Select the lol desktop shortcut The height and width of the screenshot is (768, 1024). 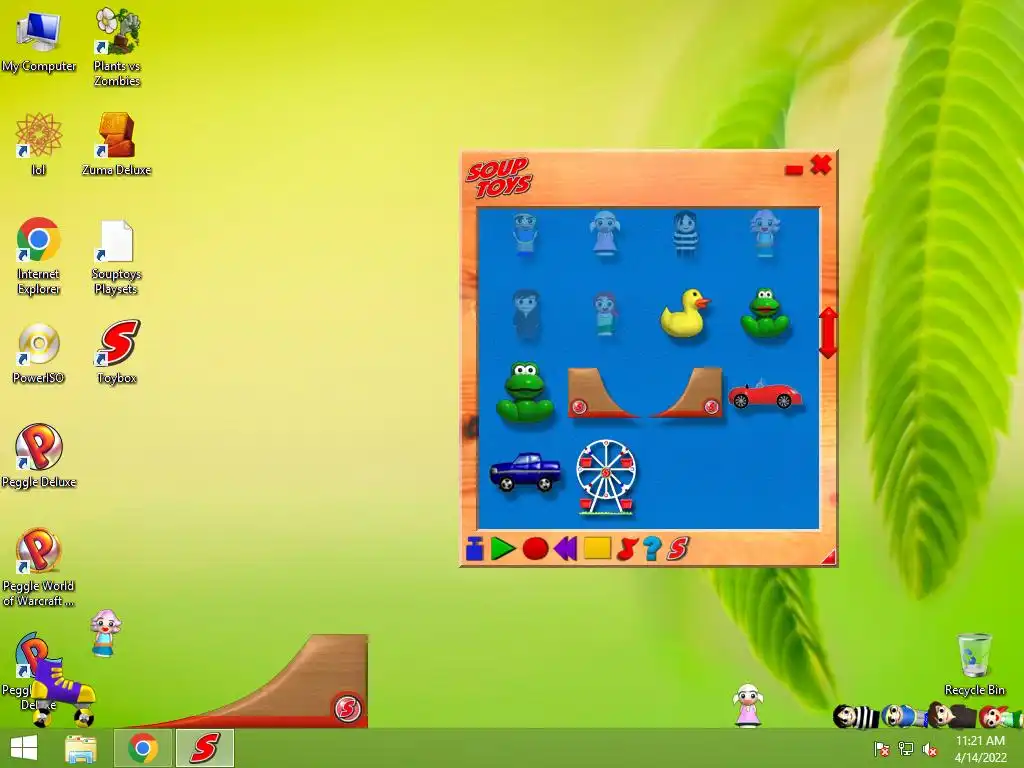[x=39, y=143]
